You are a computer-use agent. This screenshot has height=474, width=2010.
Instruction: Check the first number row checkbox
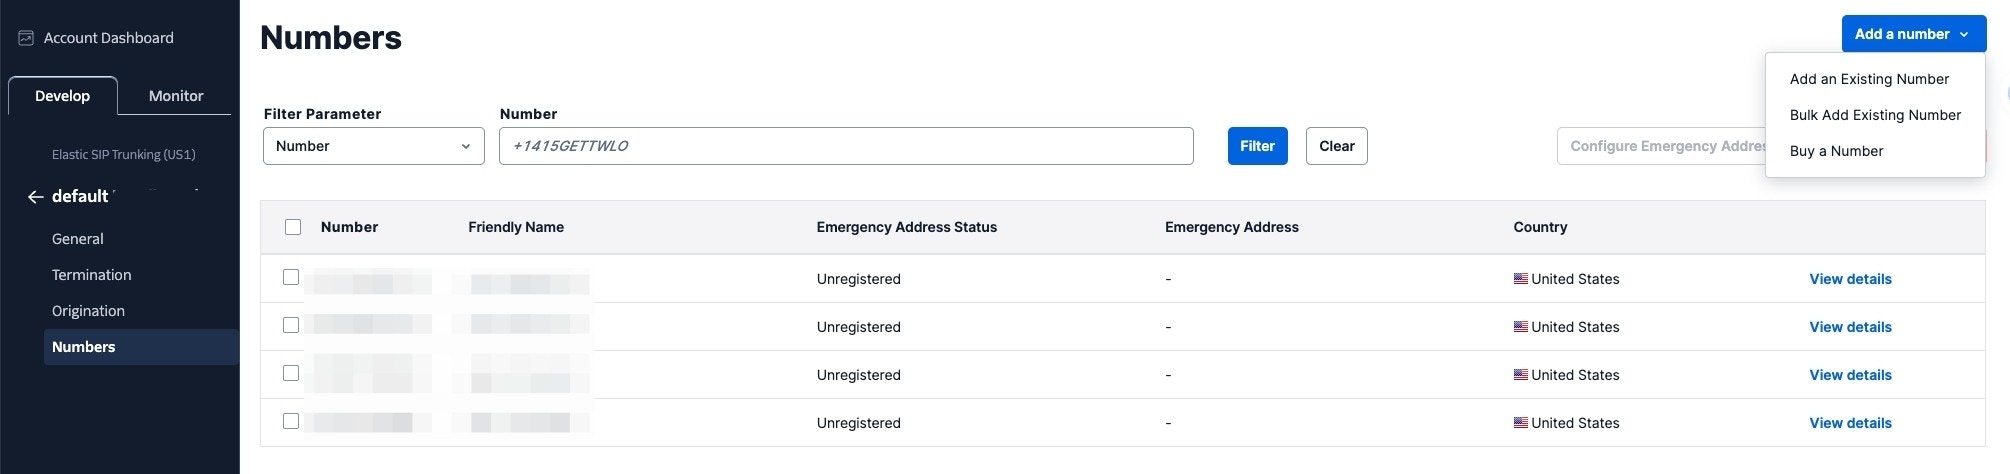pos(291,277)
